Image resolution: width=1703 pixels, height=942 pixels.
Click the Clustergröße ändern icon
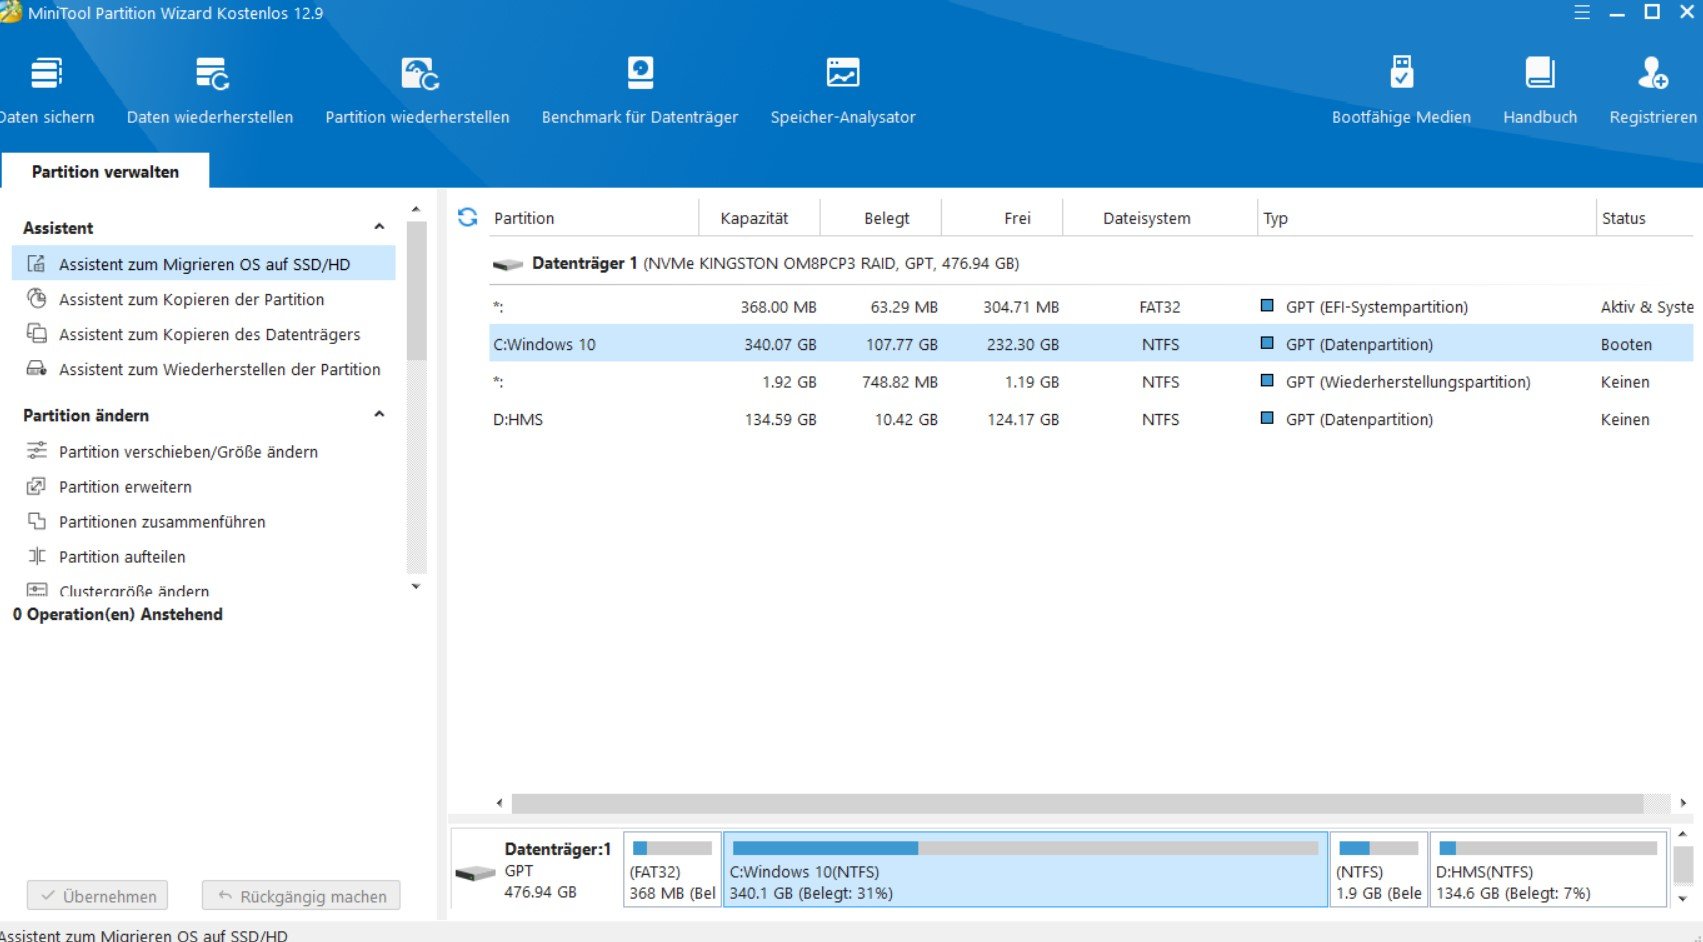tap(36, 590)
